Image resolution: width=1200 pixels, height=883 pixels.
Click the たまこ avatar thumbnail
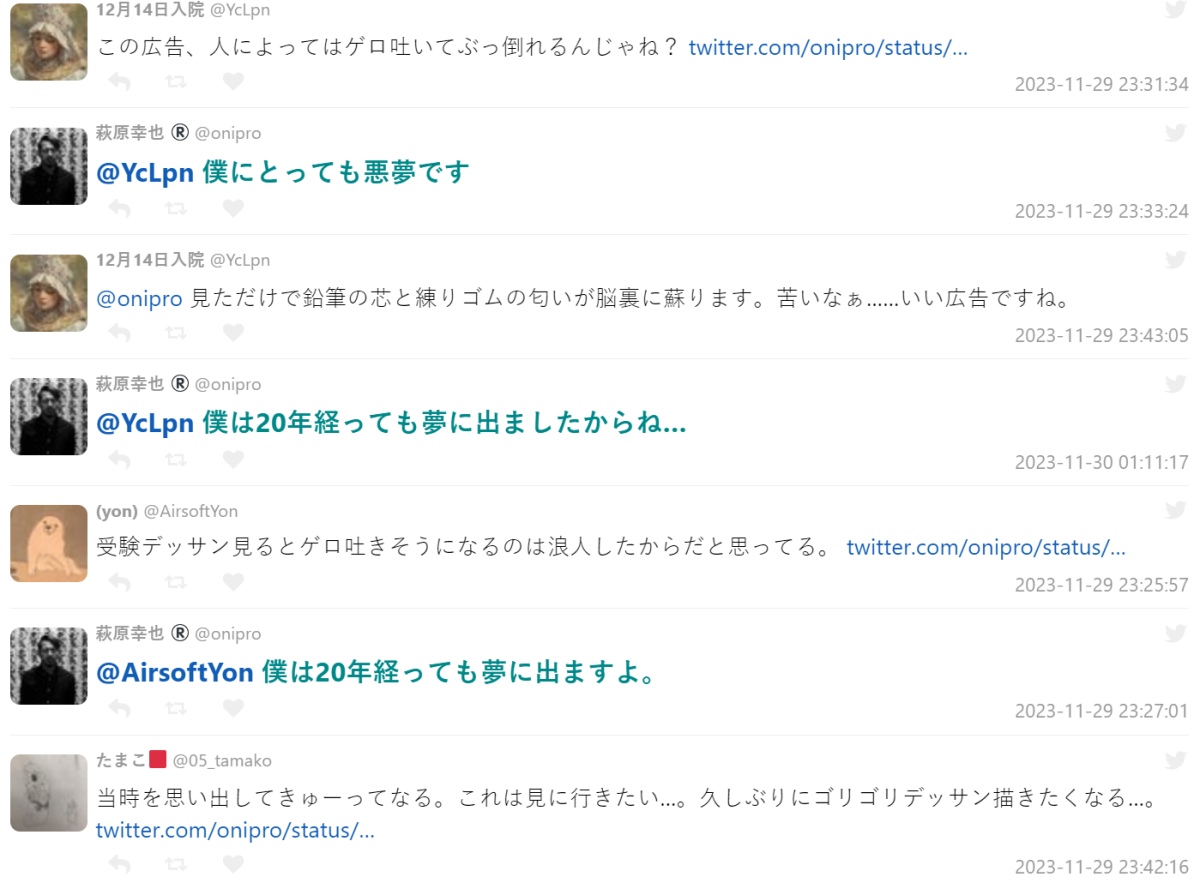click(x=49, y=793)
